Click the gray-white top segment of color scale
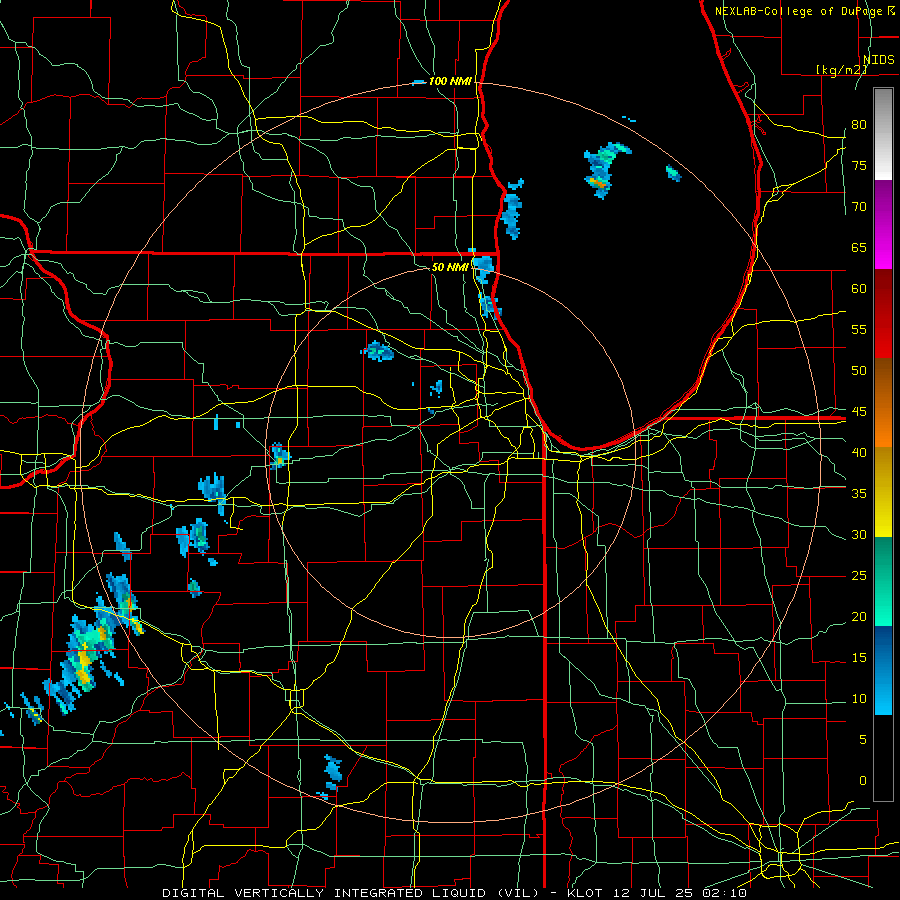The width and height of the screenshot is (900, 900). [883, 134]
